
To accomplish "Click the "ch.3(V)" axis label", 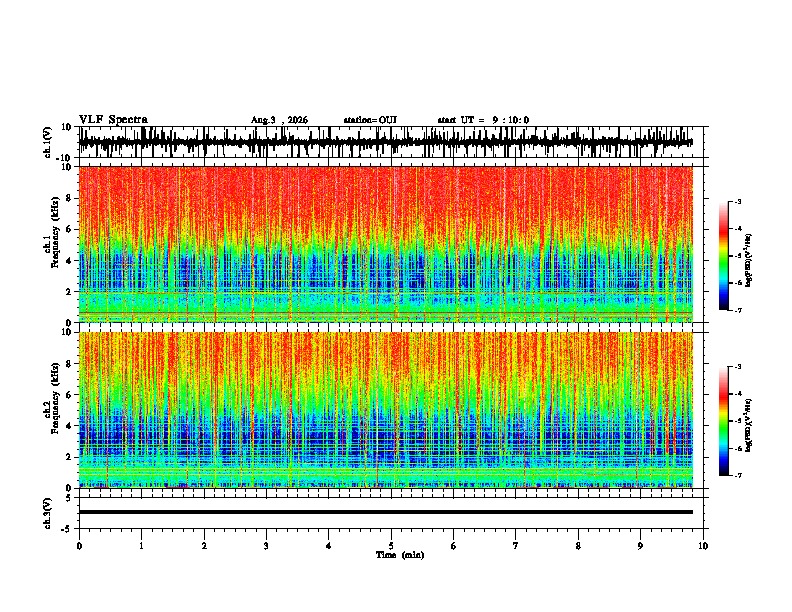I will 48,513.
